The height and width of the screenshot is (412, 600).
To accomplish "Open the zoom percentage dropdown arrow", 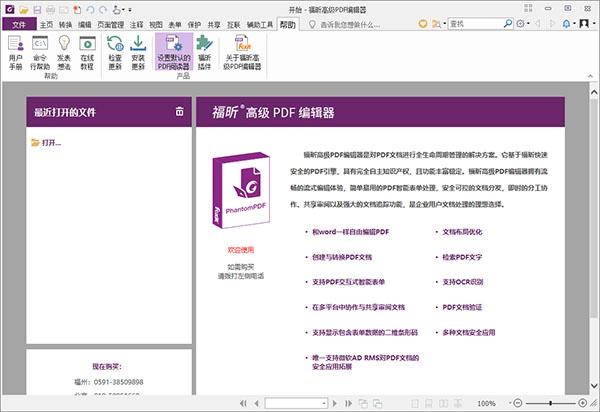I will pos(510,403).
